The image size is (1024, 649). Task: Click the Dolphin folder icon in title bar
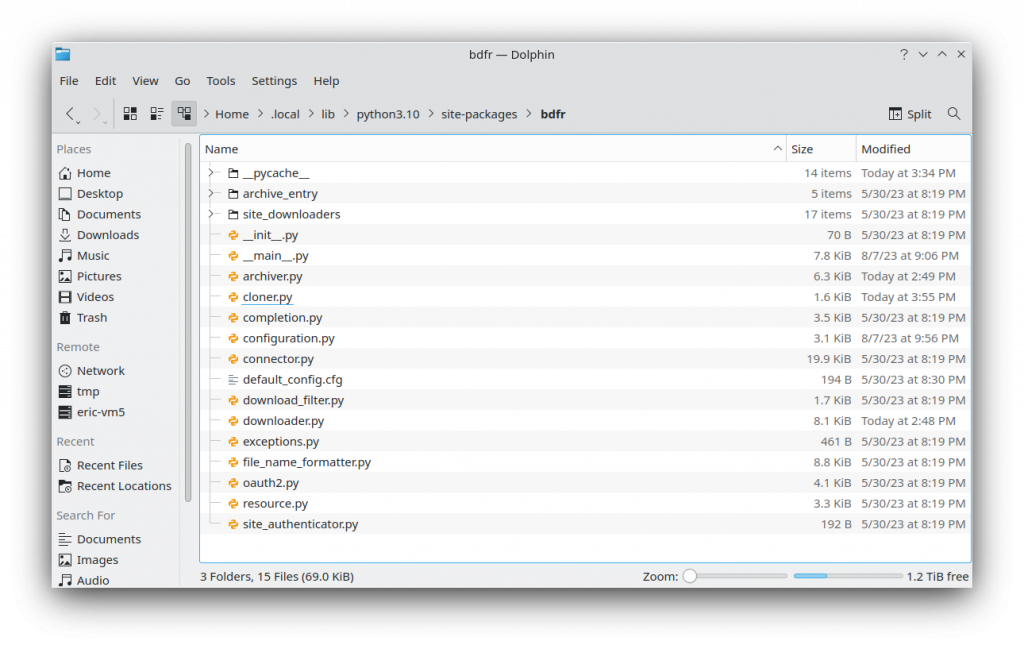click(63, 54)
